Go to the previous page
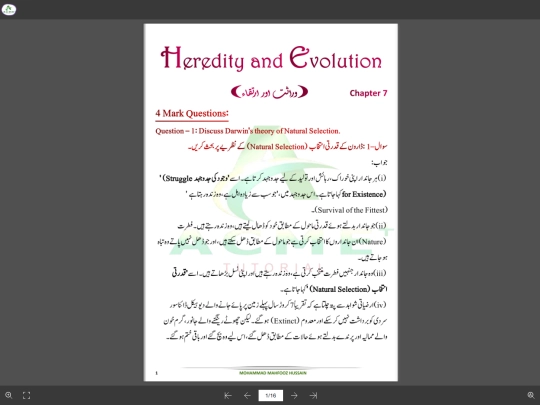The height and width of the screenshot is (405, 540). [x=247, y=395]
